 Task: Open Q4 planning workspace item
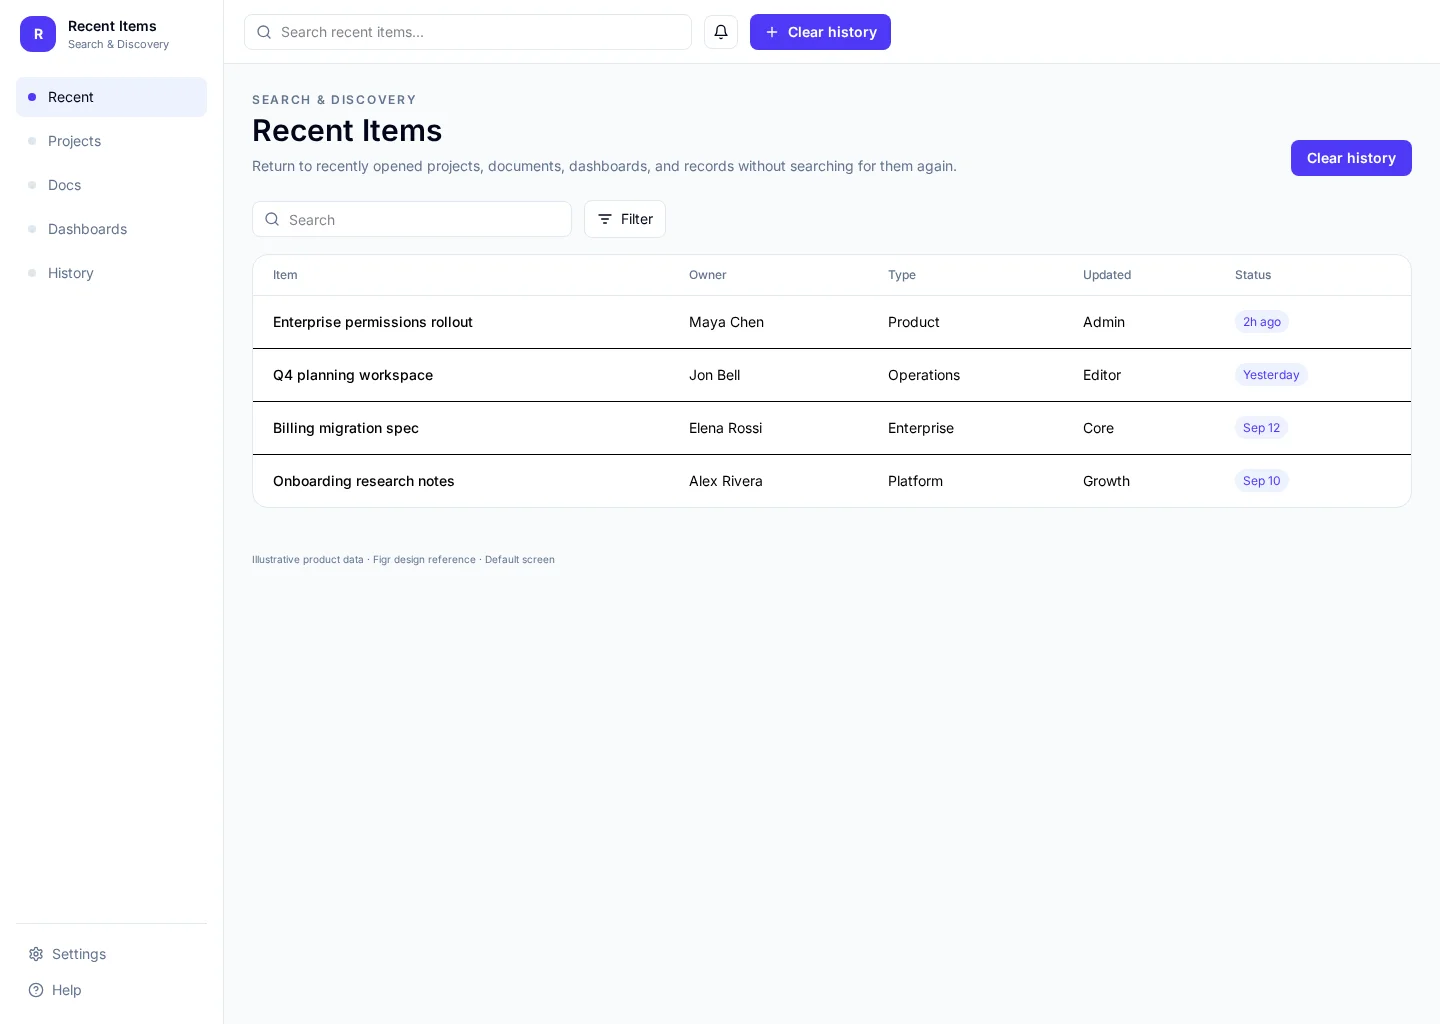(x=353, y=375)
